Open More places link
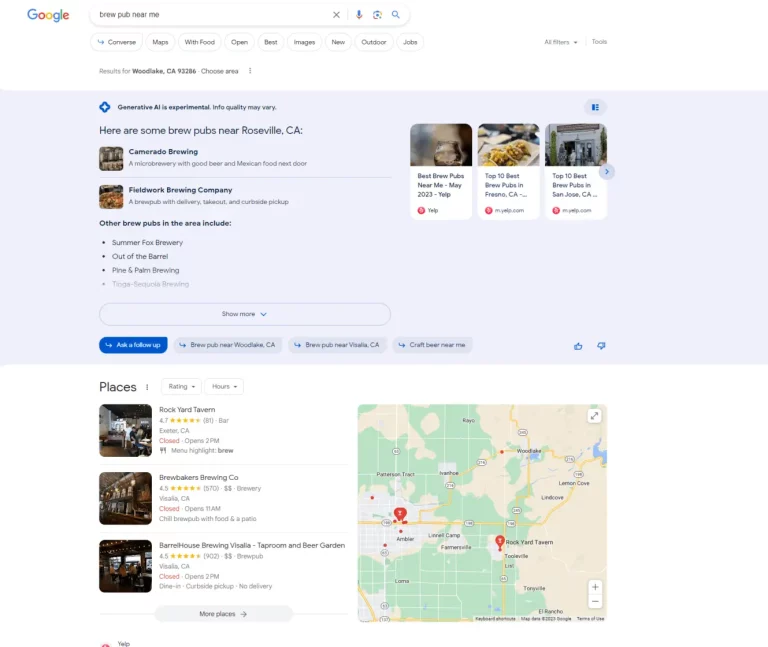The width and height of the screenshot is (768, 647). (x=222, y=614)
